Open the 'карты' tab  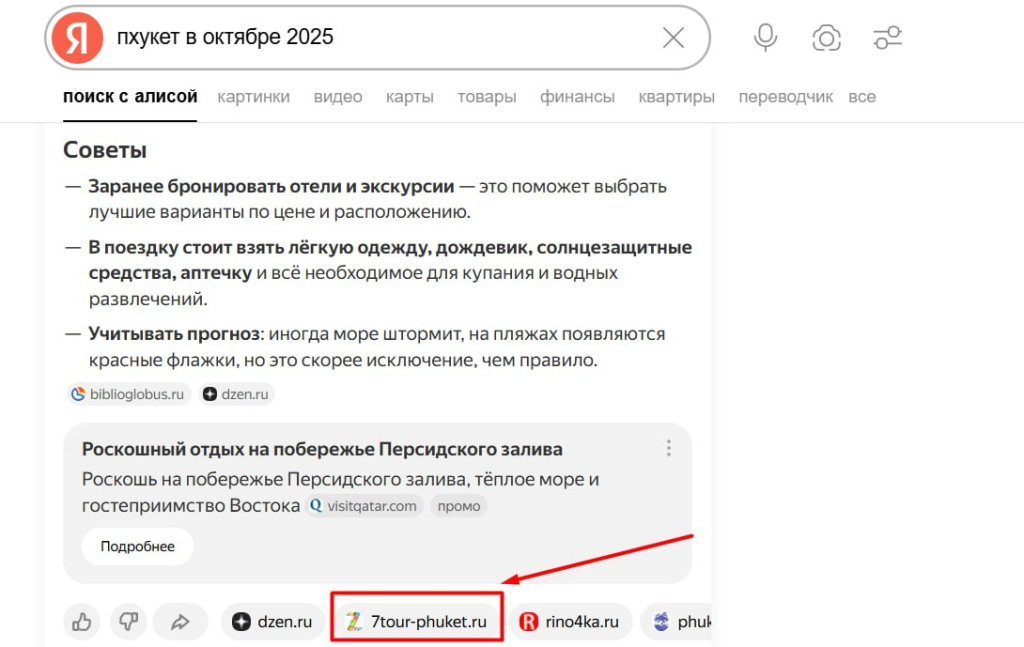(x=410, y=97)
